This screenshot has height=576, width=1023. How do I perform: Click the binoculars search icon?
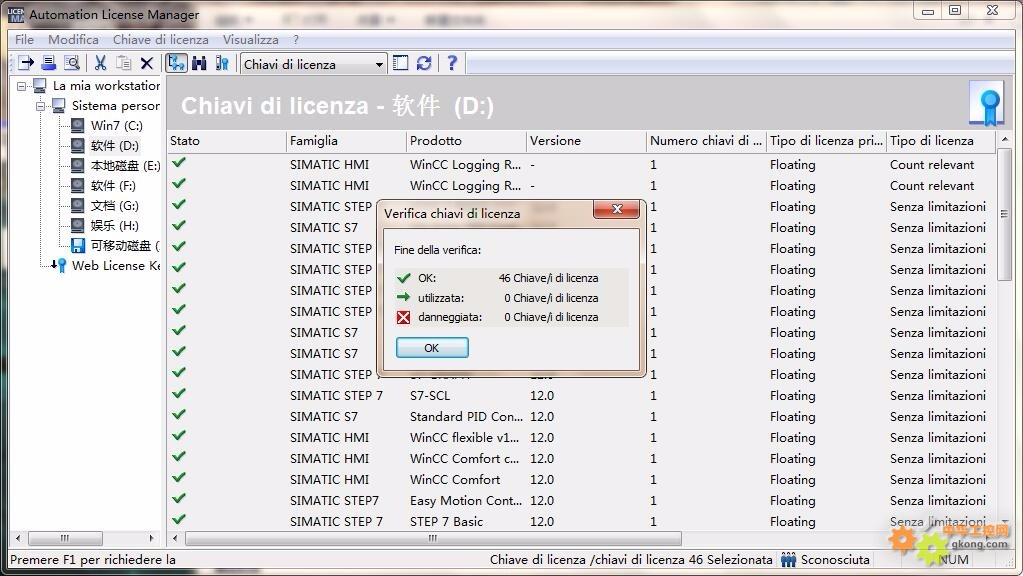tap(199, 63)
